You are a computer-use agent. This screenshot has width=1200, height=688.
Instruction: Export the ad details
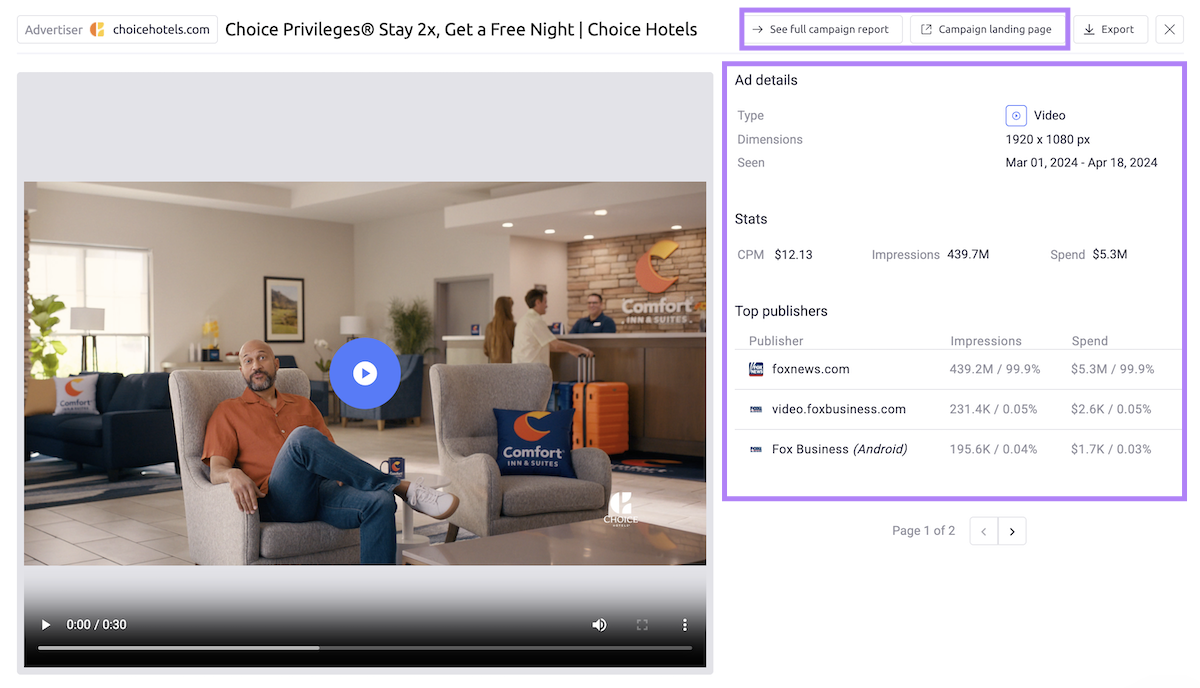pos(1110,30)
